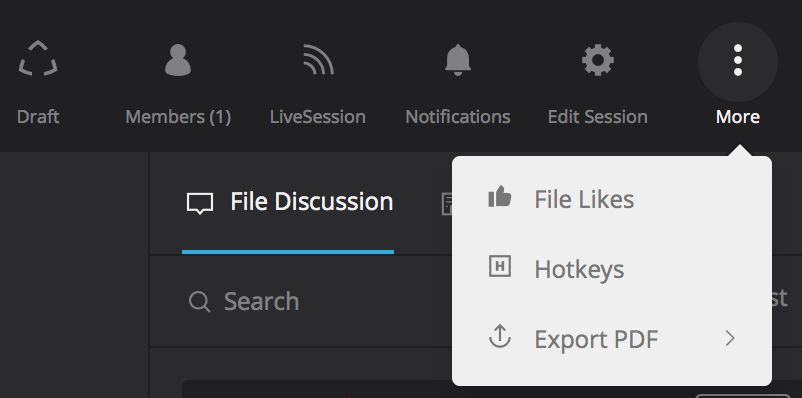Viewport: 802px width, 398px height.
Task: Click the Export PDF upload icon
Action: 500,336
